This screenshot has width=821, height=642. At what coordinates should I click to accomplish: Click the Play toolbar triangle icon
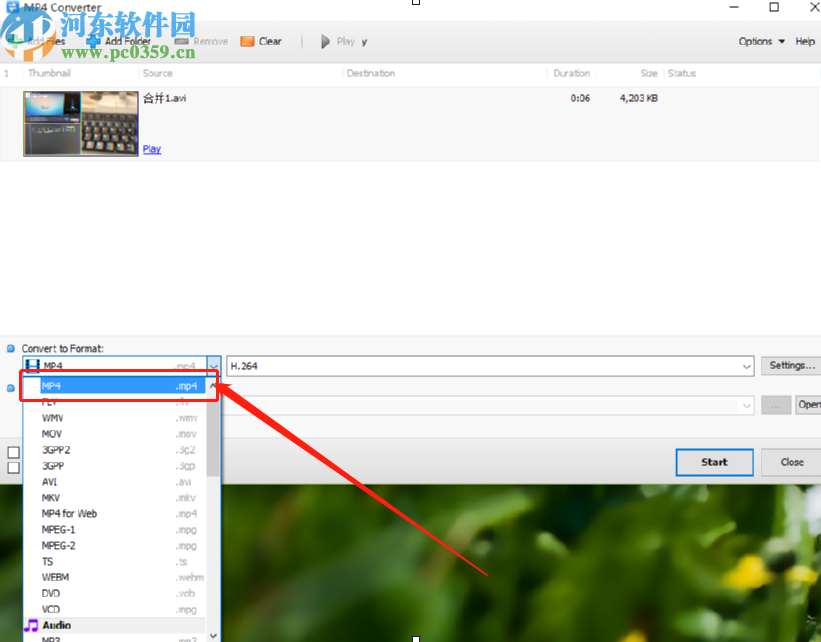325,41
